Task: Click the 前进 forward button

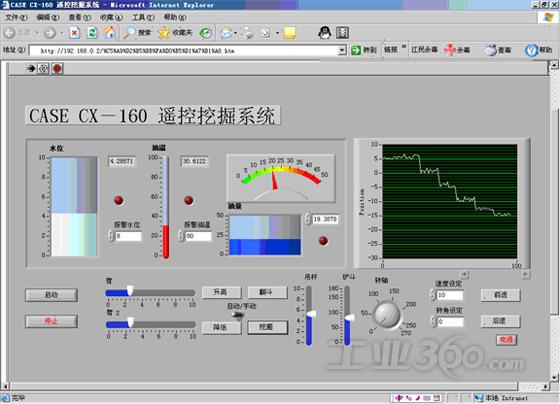Action: pyautogui.click(x=500, y=295)
